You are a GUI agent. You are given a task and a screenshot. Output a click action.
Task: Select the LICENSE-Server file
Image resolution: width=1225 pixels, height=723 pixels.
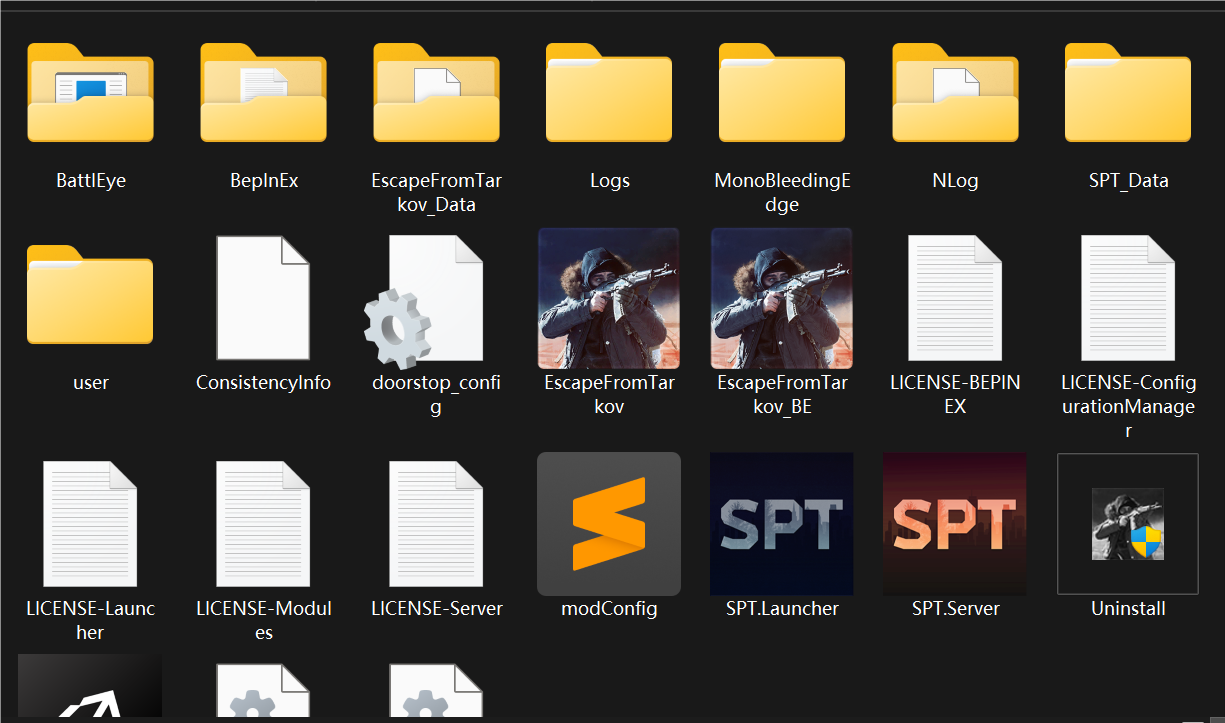pyautogui.click(x=436, y=524)
